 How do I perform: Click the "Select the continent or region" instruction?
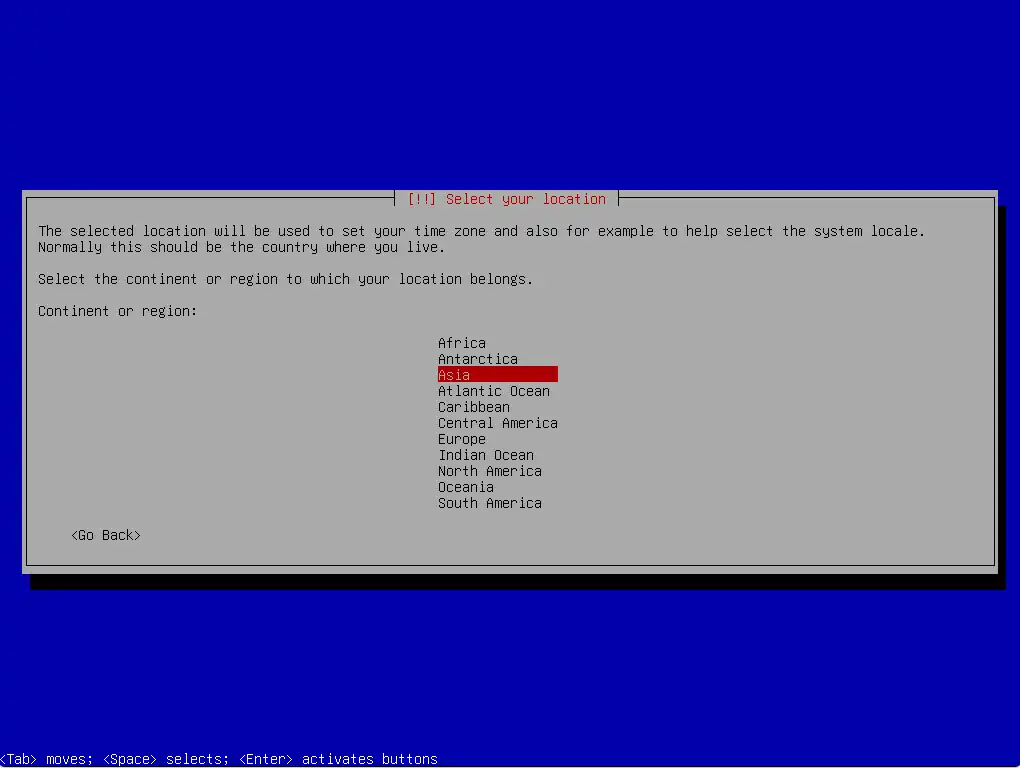[285, 279]
